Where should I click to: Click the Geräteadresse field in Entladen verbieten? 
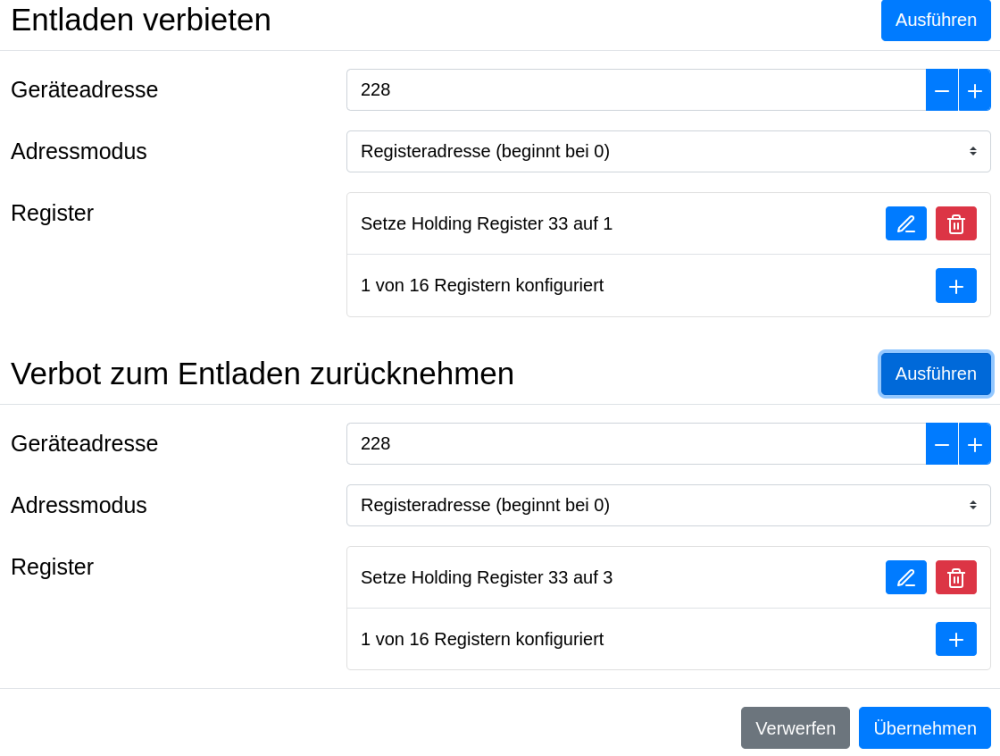(635, 90)
